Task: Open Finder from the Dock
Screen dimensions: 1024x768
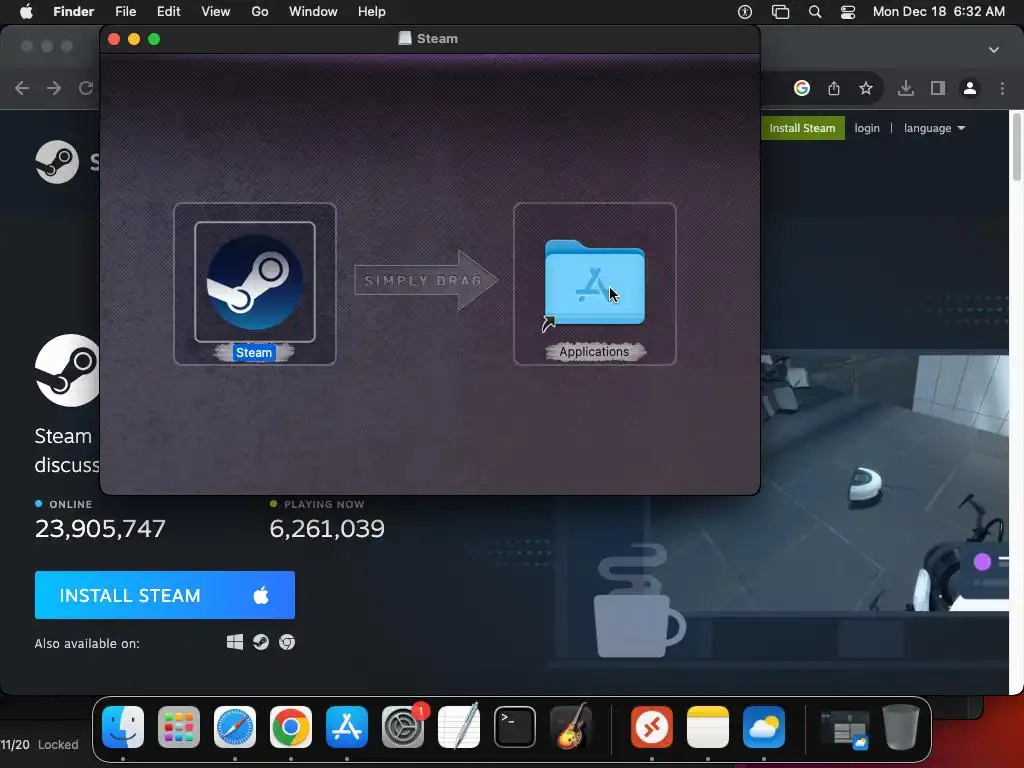Action: (x=123, y=727)
